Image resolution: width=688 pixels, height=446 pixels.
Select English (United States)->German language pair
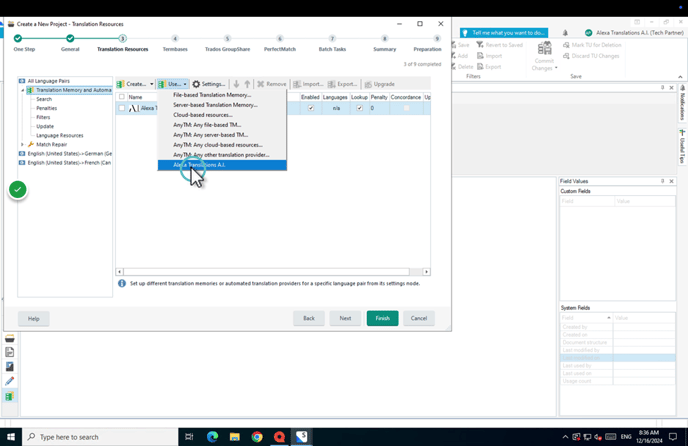[x=66, y=154]
